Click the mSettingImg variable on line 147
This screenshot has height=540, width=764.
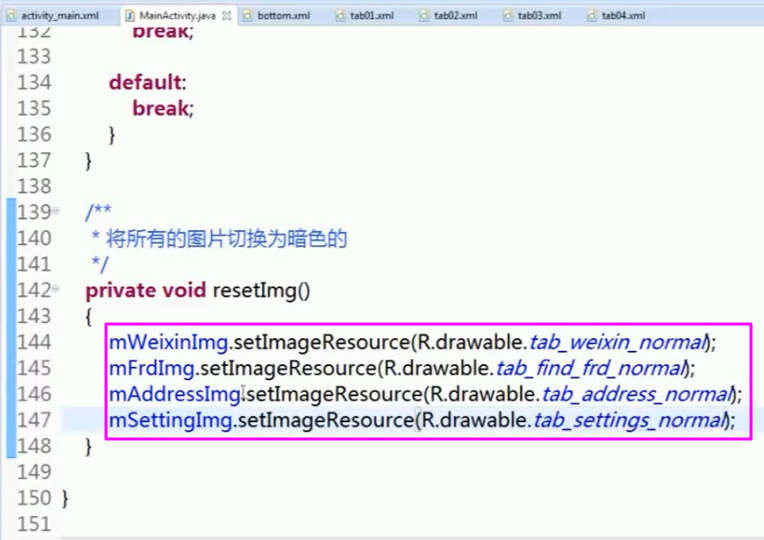click(x=170, y=420)
